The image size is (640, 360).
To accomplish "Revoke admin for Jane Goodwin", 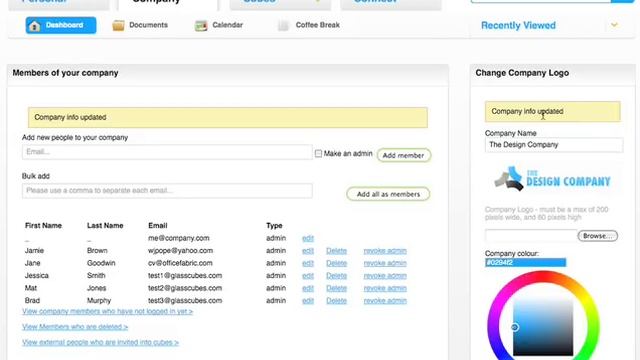I will [385, 263].
